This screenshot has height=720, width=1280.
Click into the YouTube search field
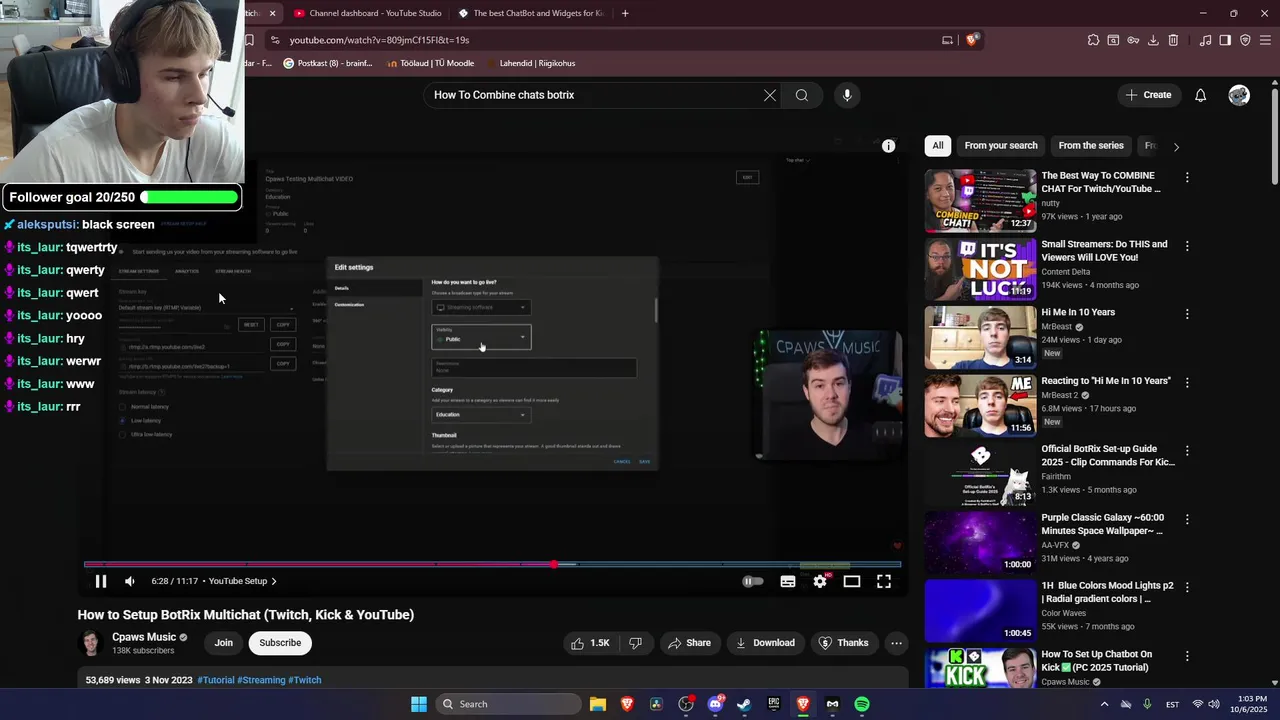(595, 95)
